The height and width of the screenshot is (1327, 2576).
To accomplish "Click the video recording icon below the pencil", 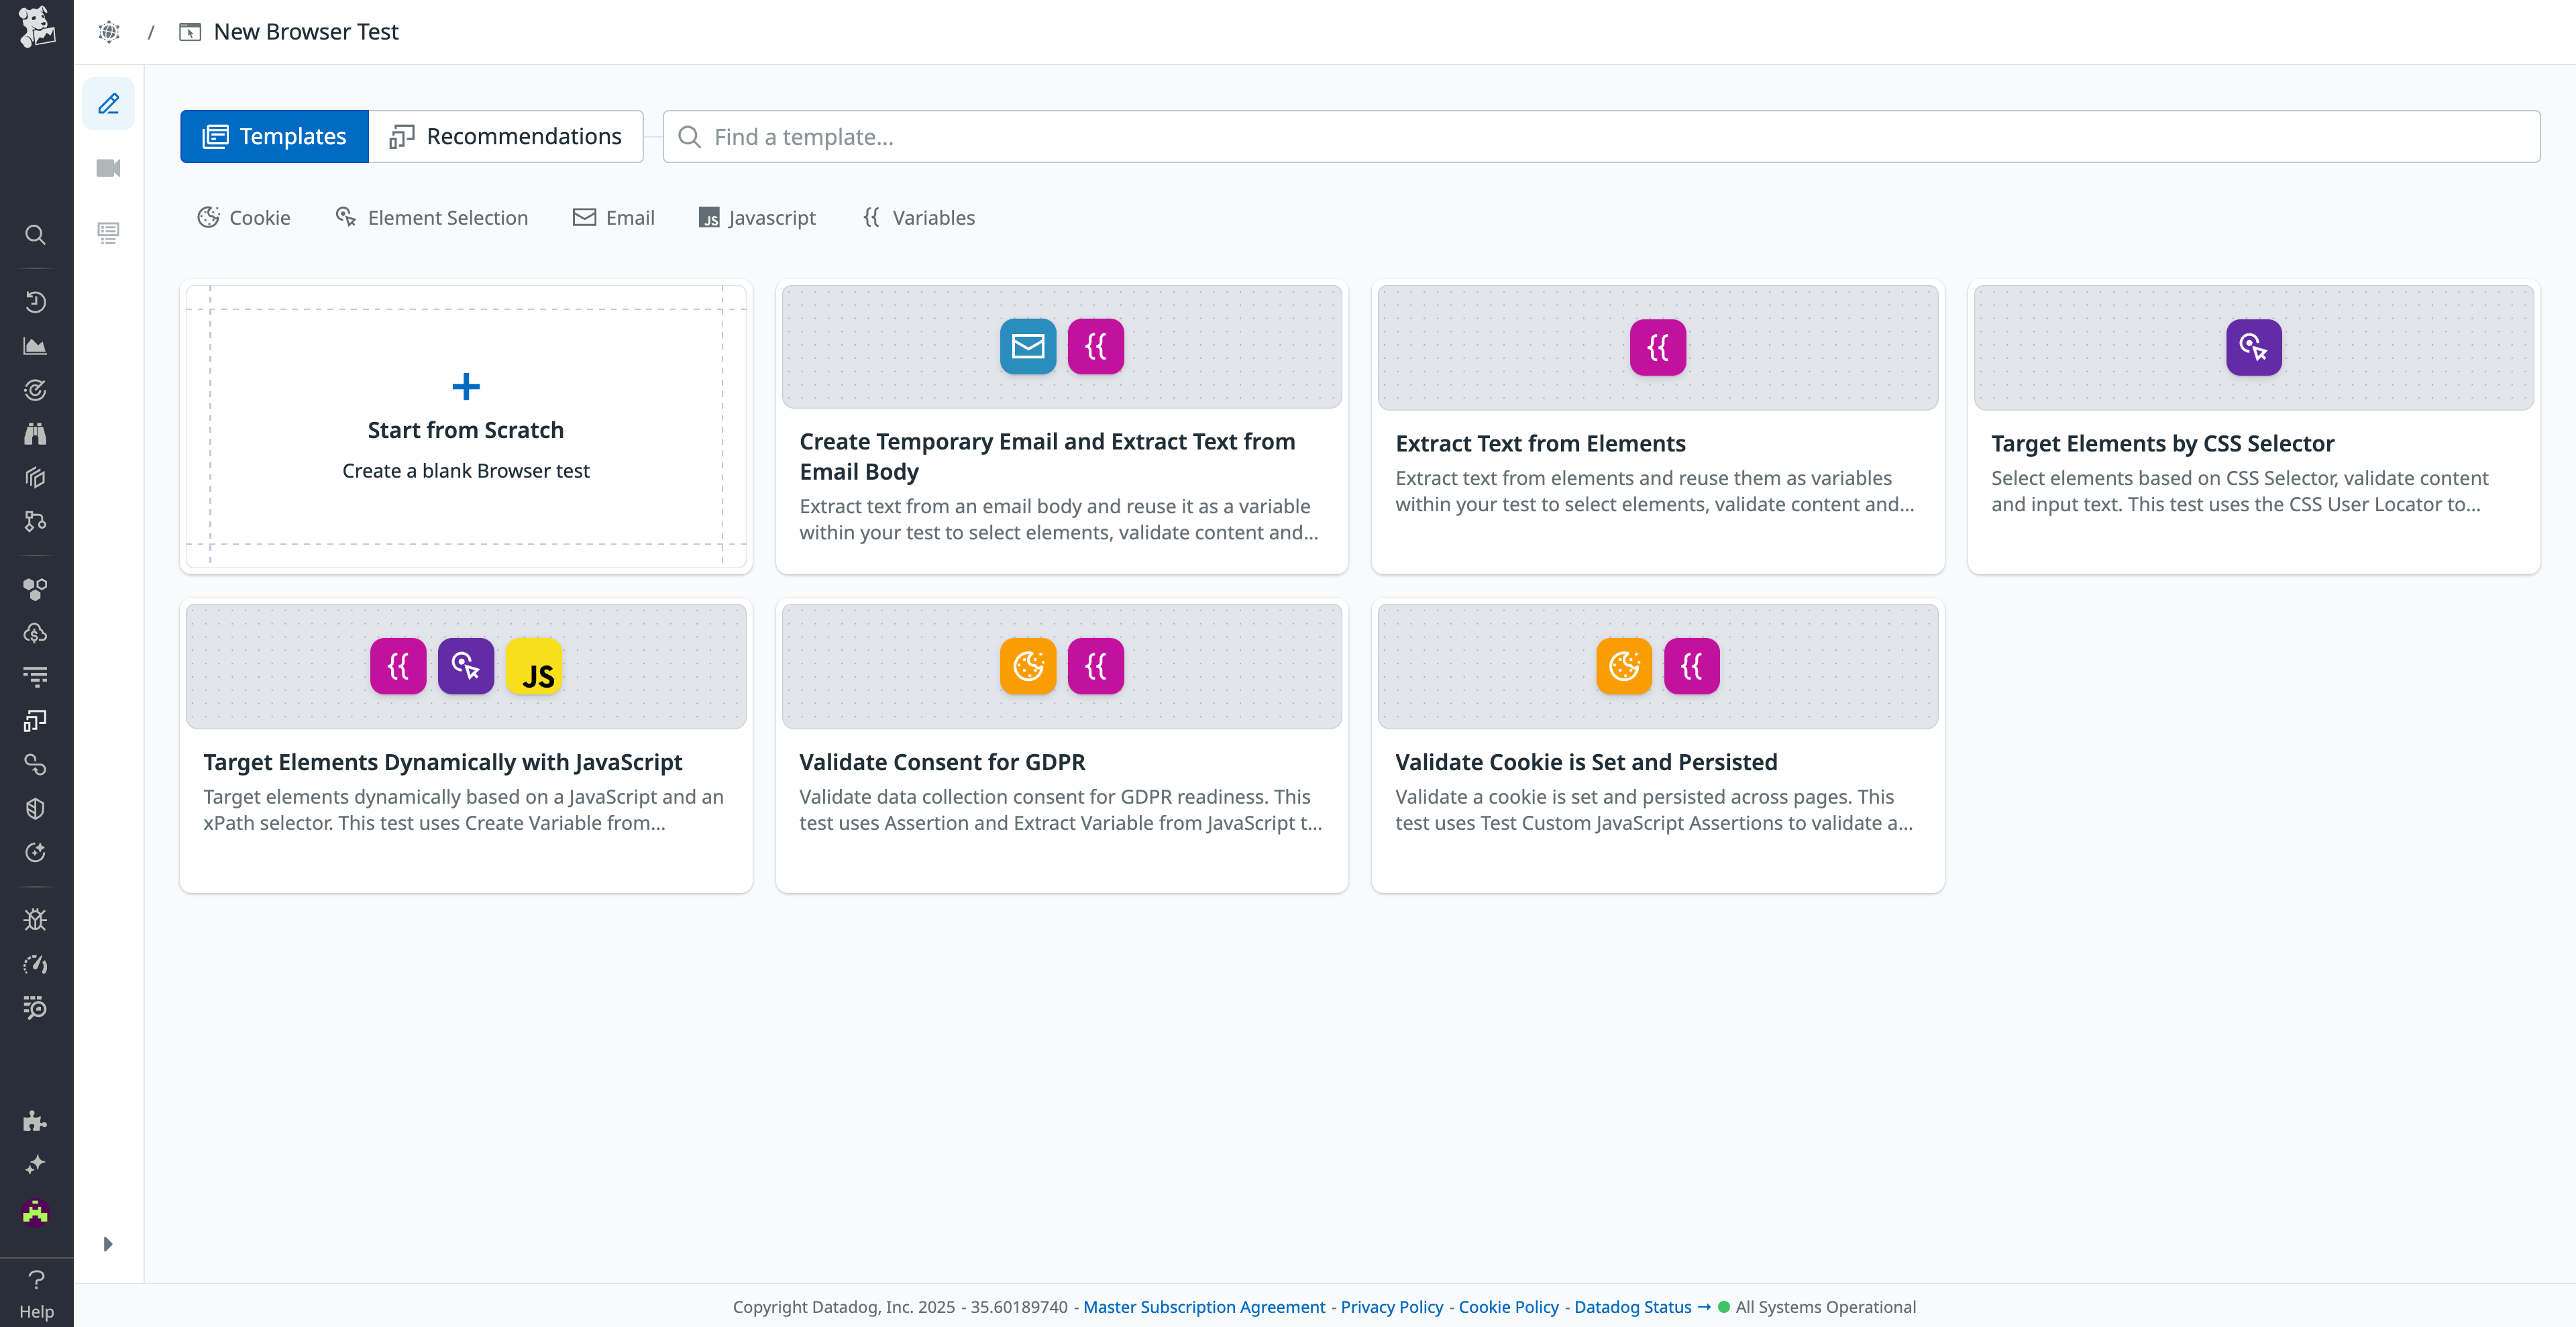I will pos(108,167).
